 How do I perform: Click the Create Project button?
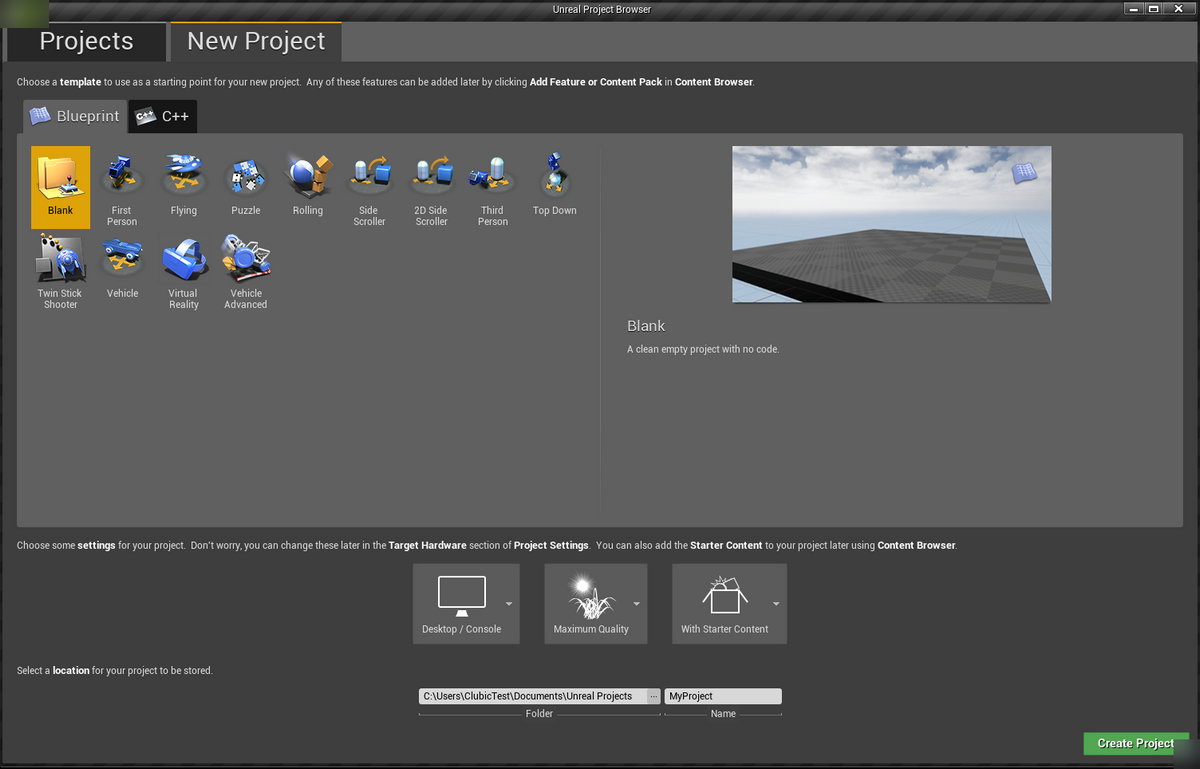pos(1136,743)
